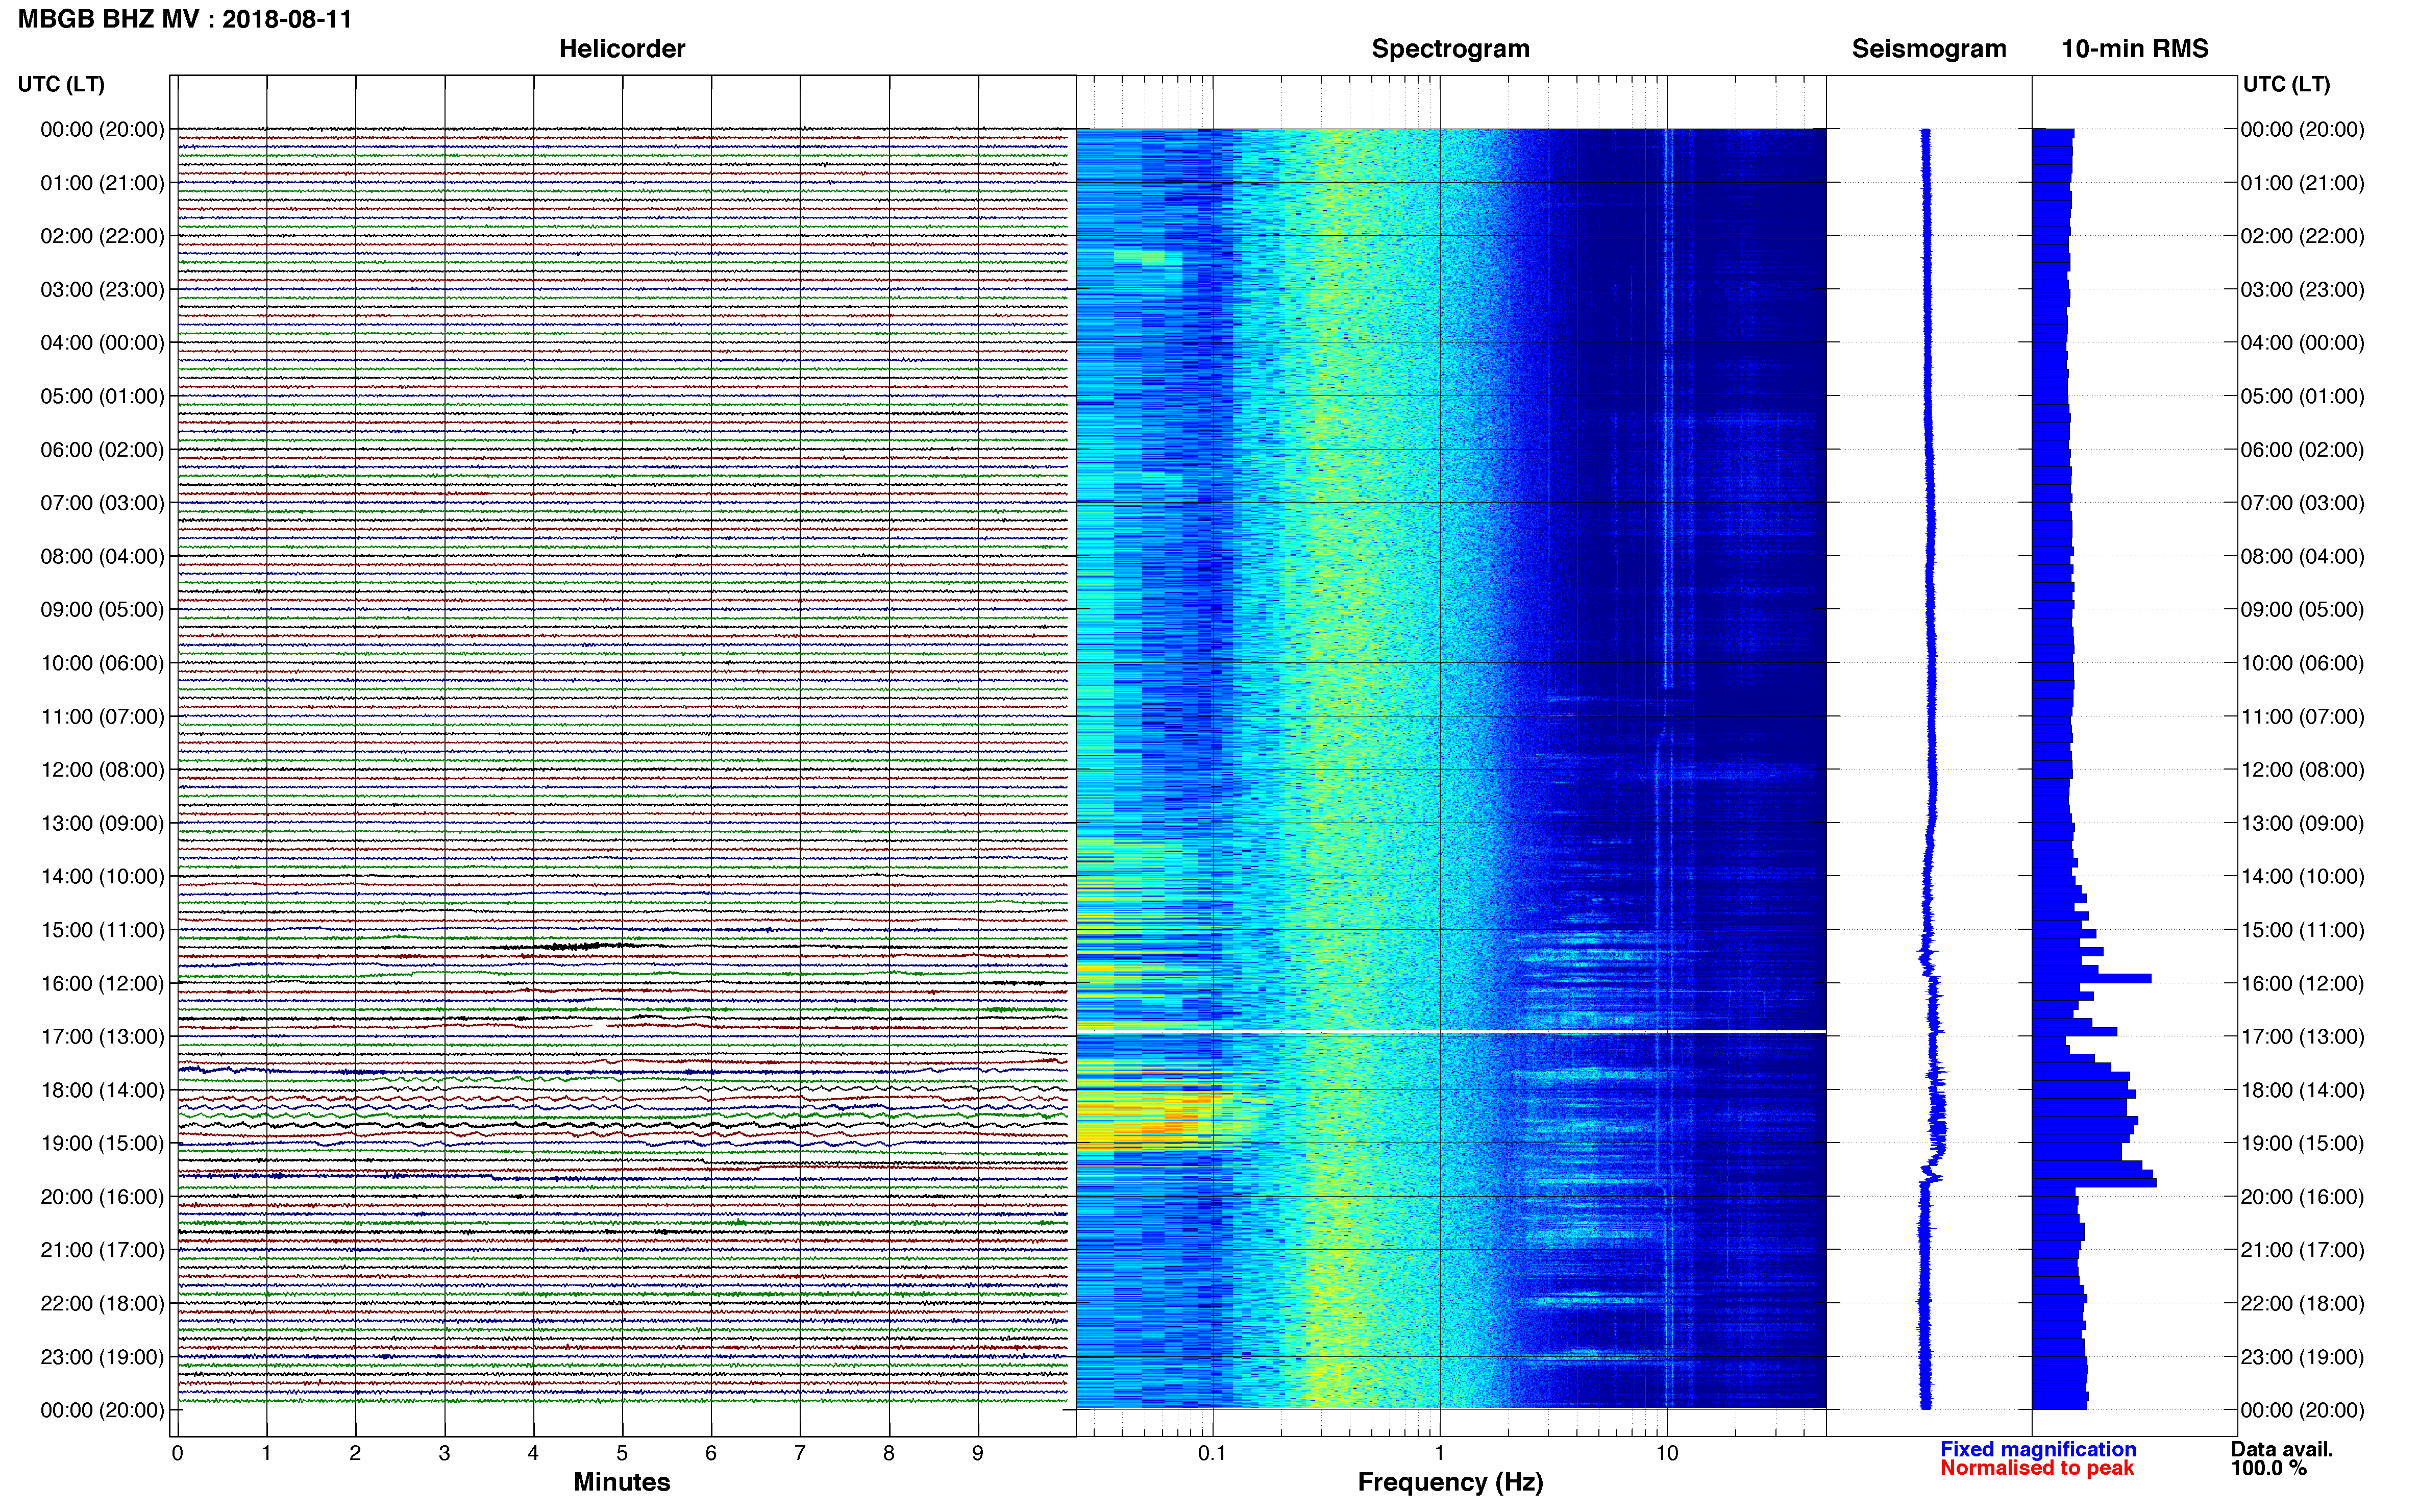
Task: Click the 1 tick on the frequency axis
Action: [x=1440, y=1453]
